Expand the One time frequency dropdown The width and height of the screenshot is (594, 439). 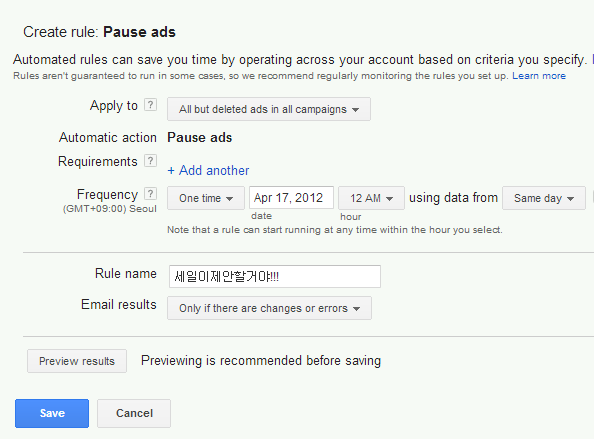coord(206,198)
